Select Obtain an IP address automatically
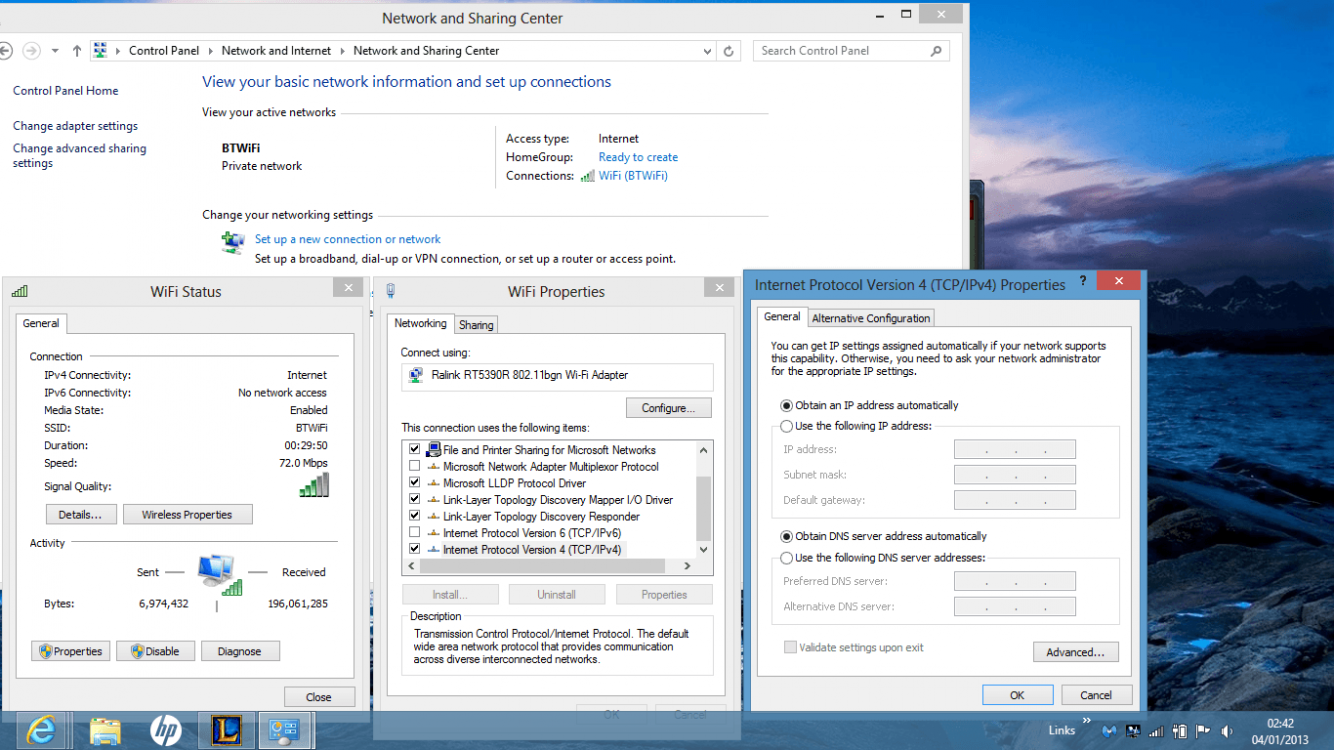The image size is (1334, 750). [x=787, y=406]
